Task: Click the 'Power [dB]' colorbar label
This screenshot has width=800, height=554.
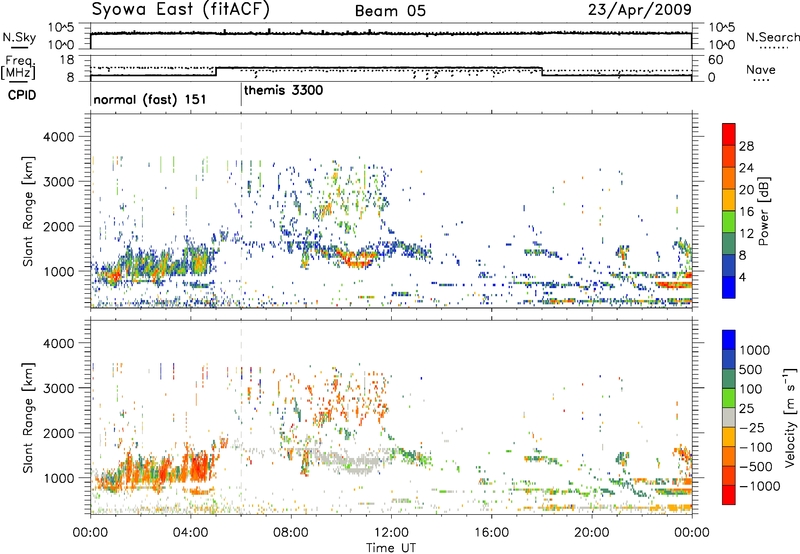Action: [764, 211]
